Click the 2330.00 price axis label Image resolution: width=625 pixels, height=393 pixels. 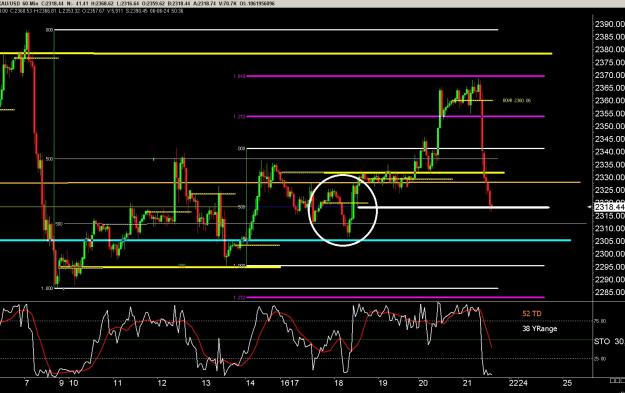point(609,177)
